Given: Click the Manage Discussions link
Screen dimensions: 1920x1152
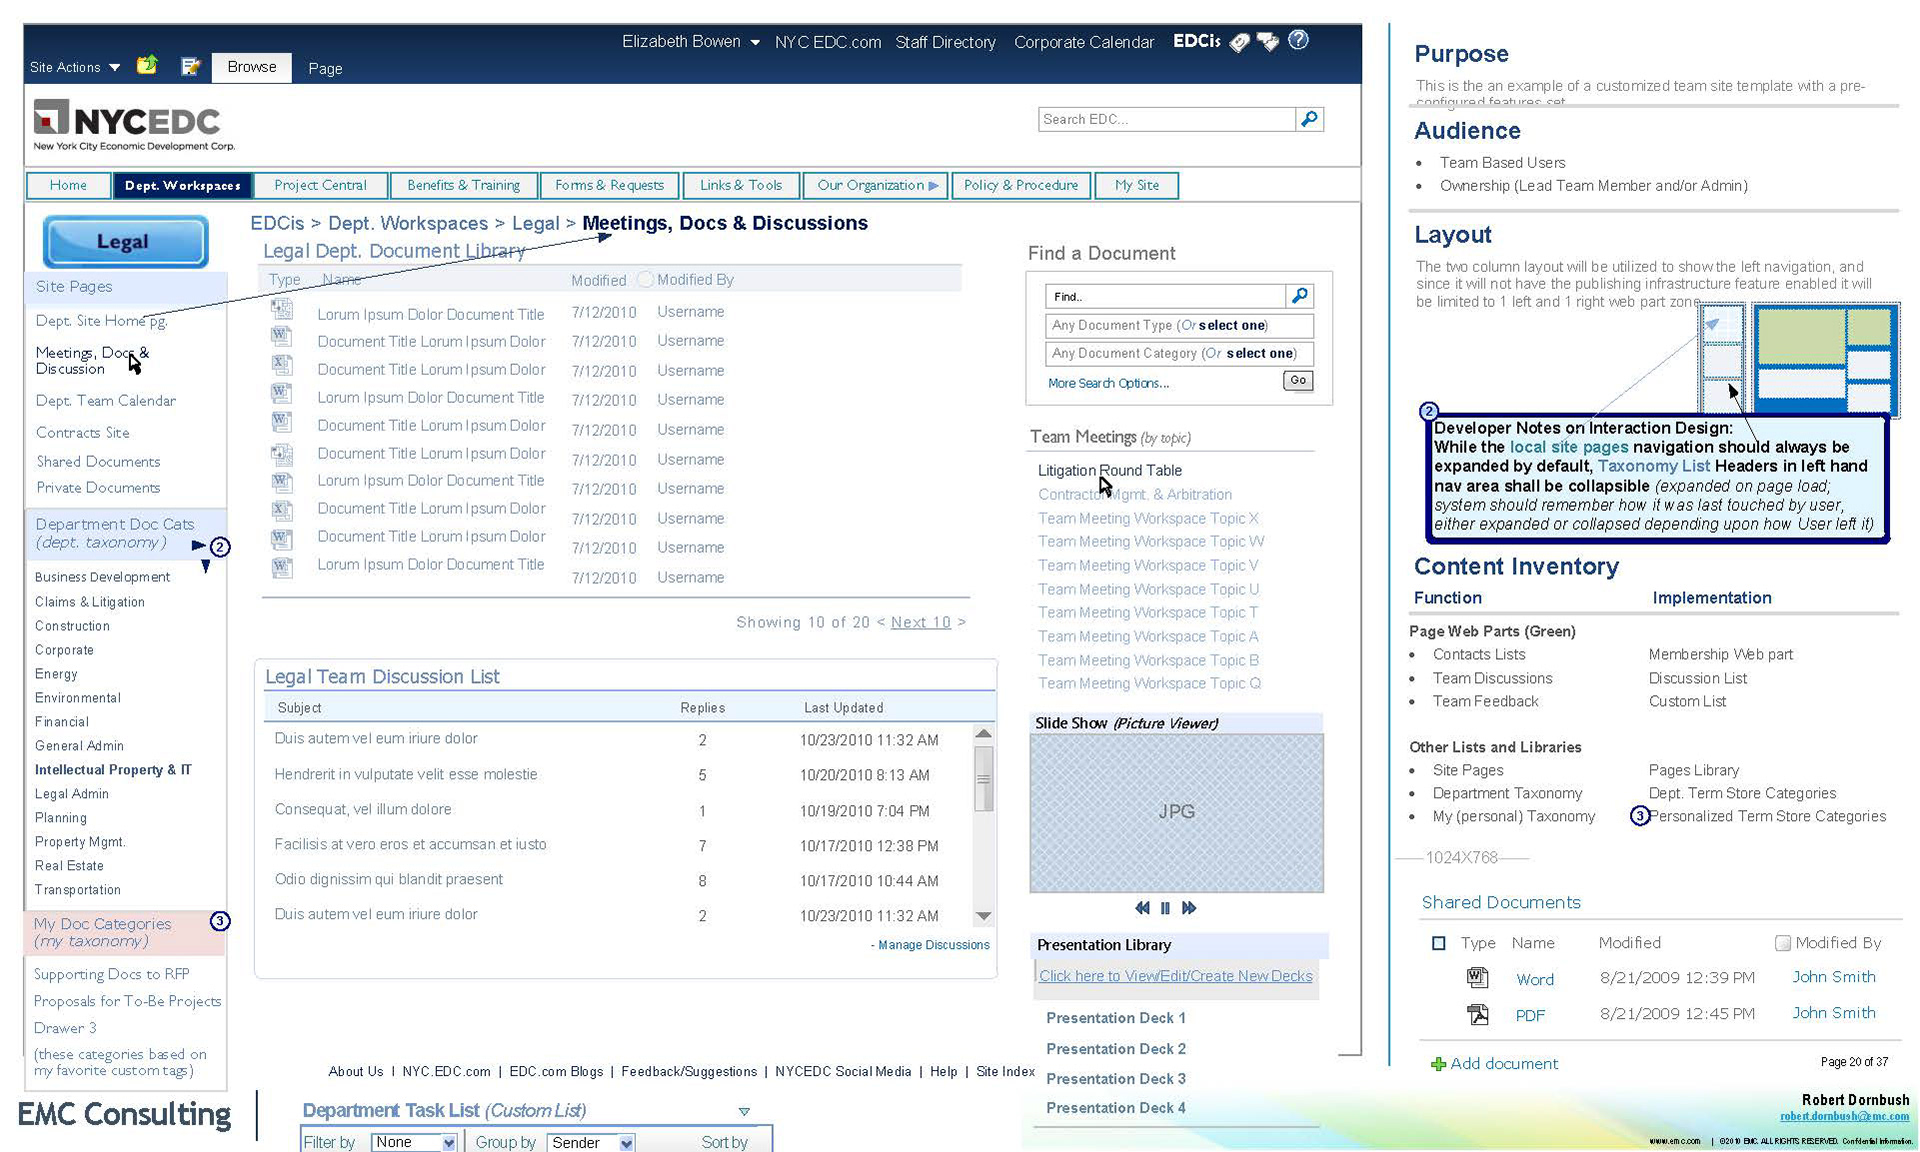Looking at the screenshot, I should 933,945.
